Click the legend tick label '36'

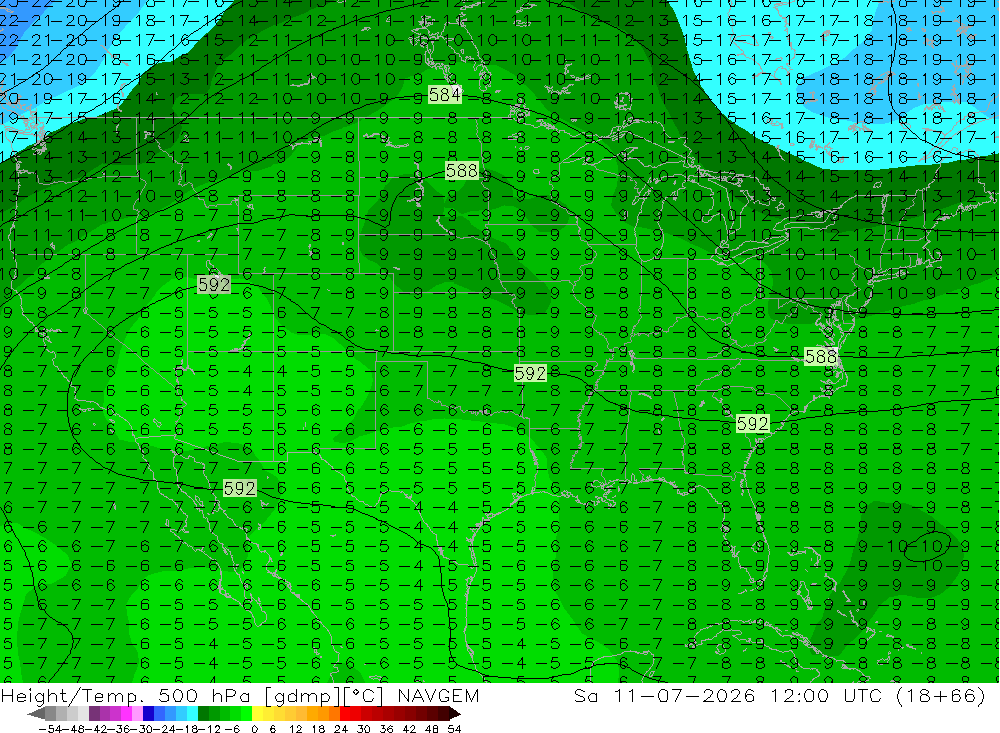coord(386,729)
